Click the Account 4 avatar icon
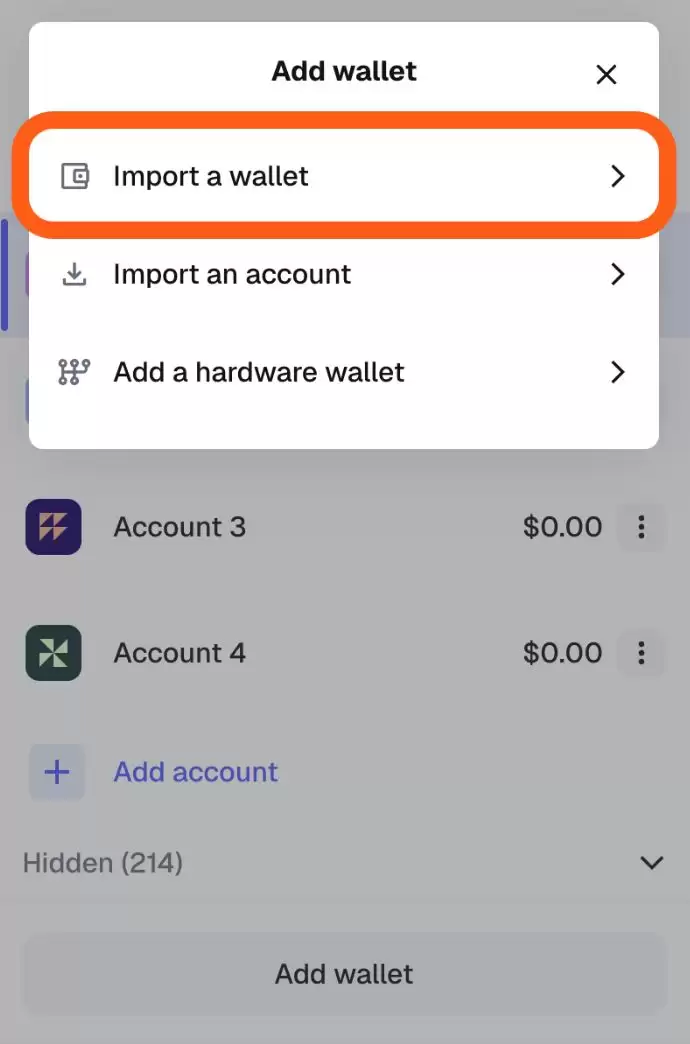 52,653
